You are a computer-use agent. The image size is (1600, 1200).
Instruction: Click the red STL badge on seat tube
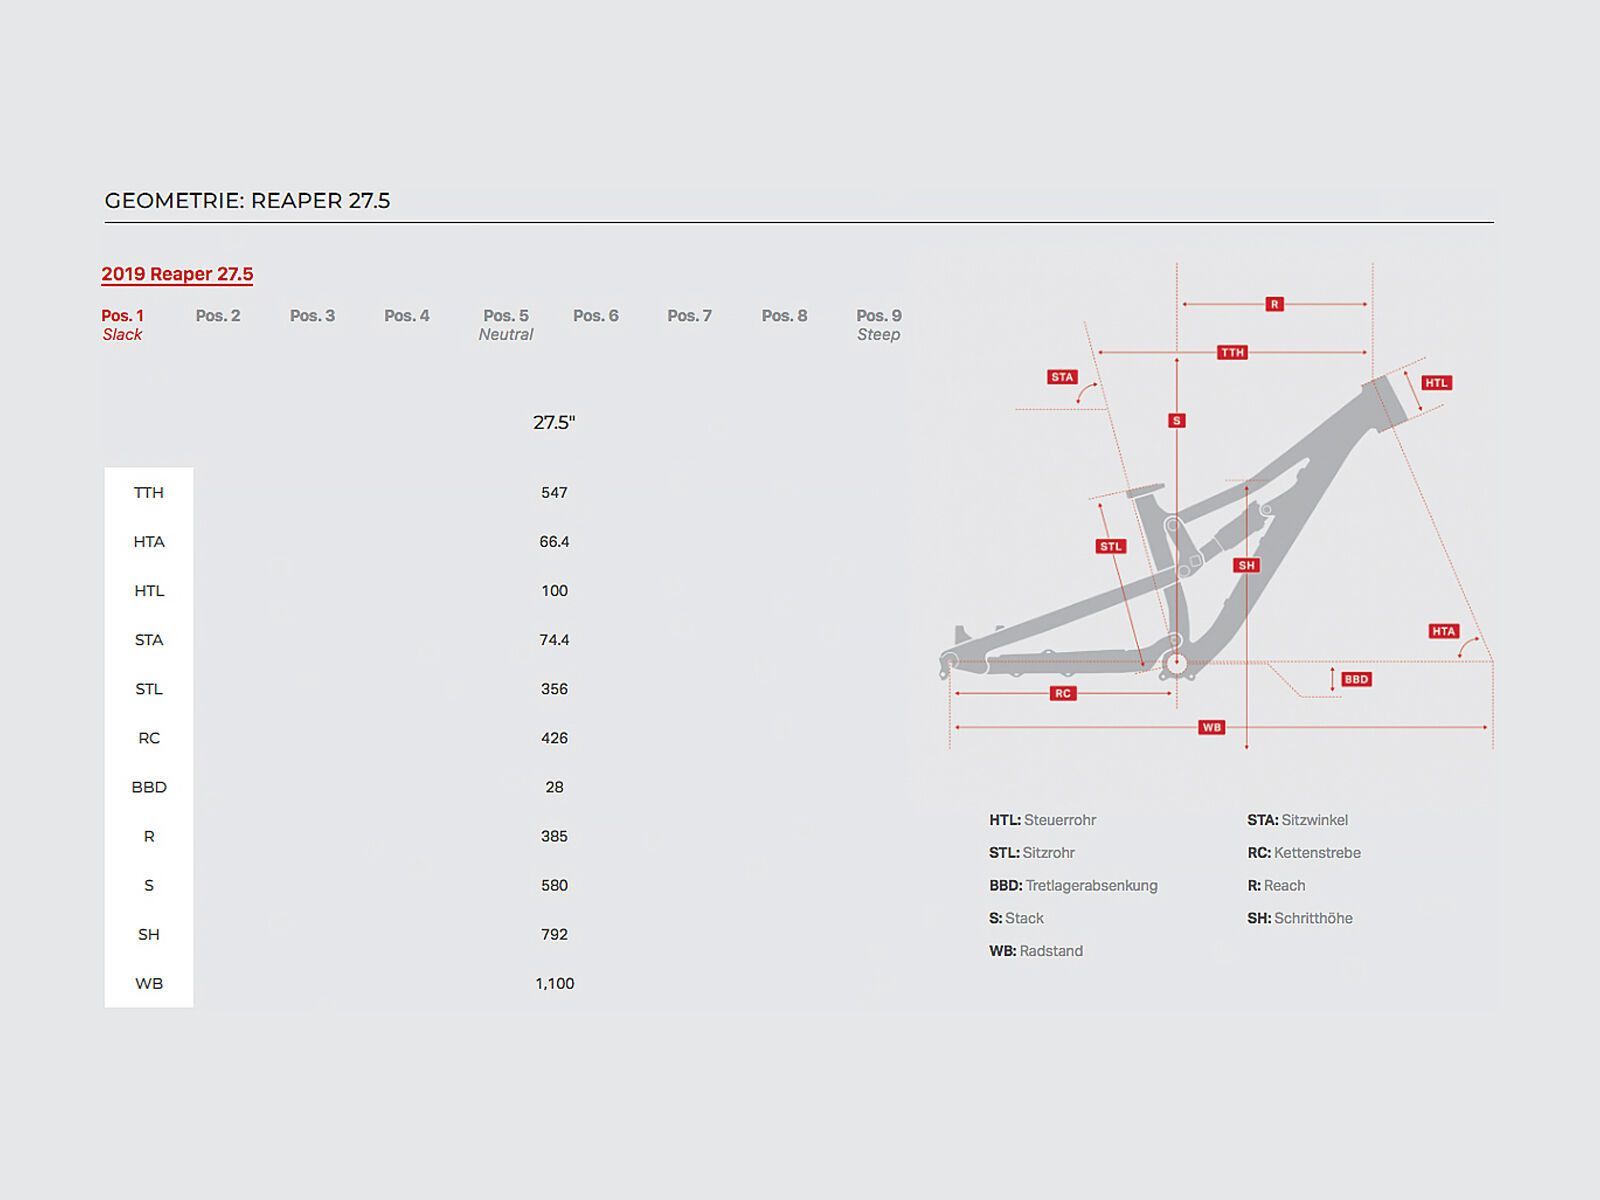[1111, 546]
